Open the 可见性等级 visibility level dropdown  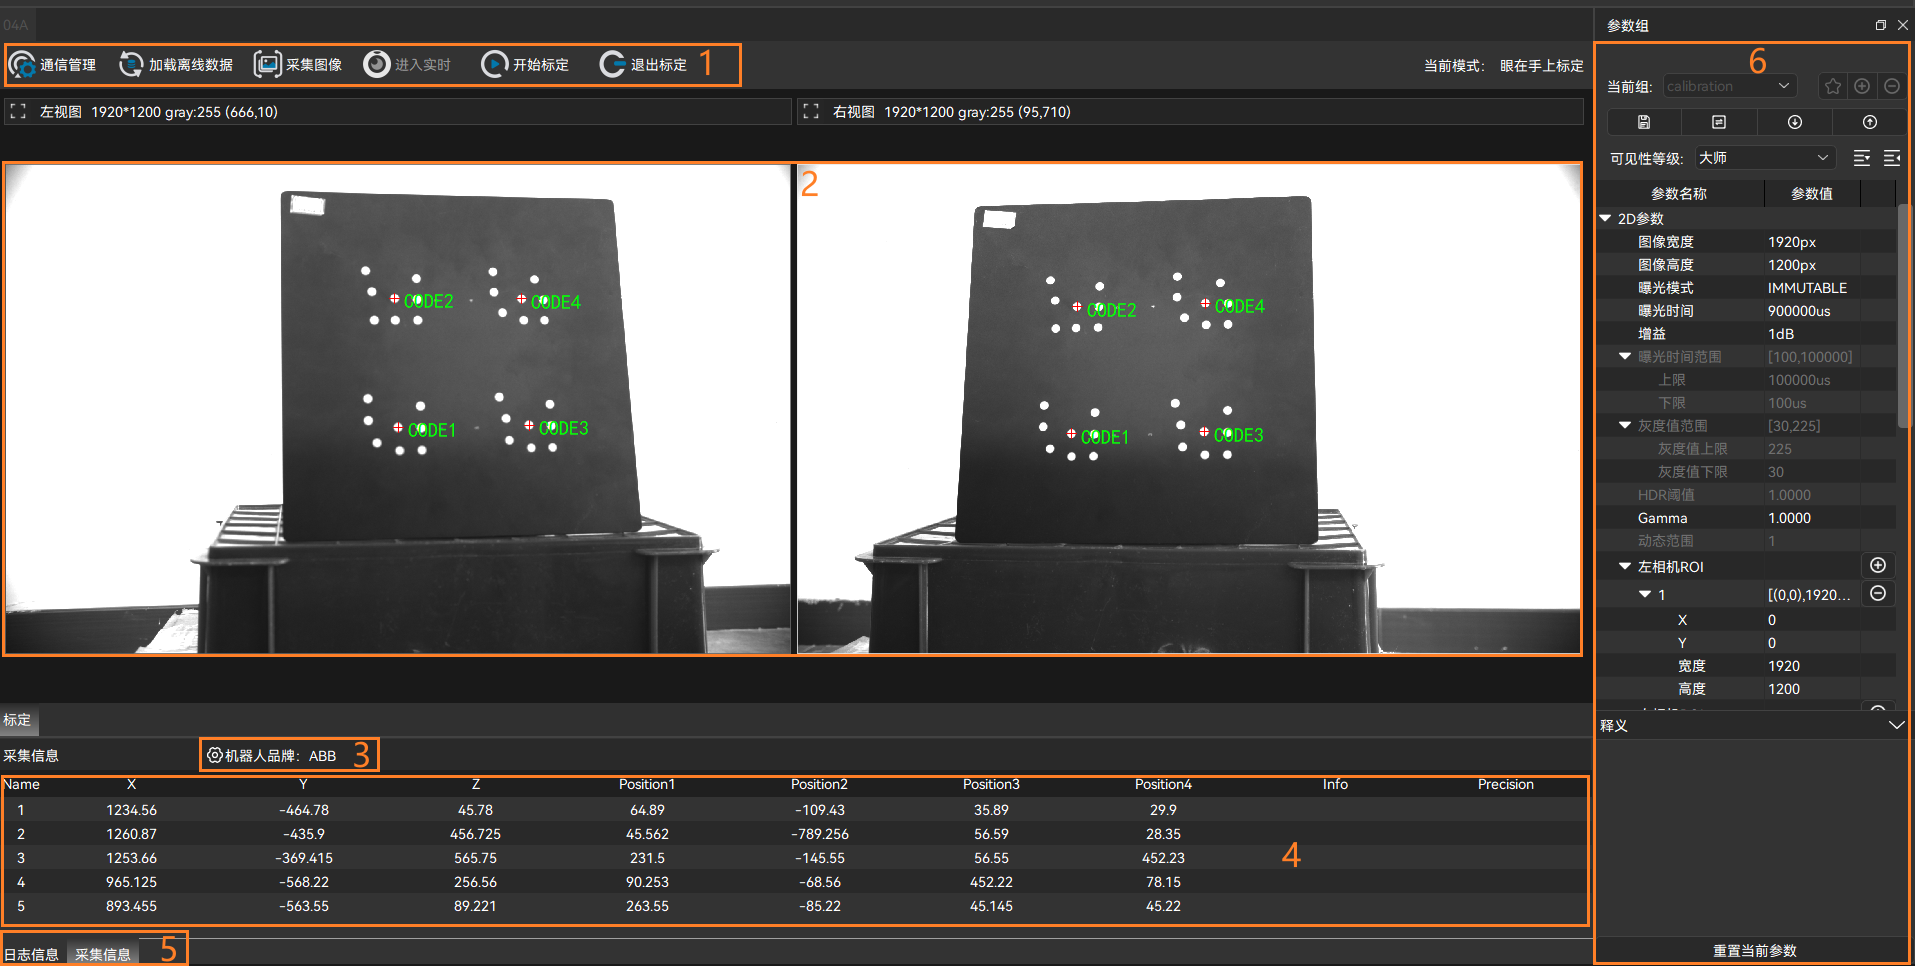tap(1764, 158)
